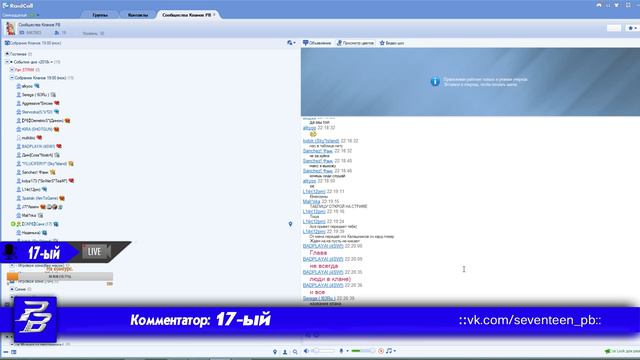
Task: Open L14r(12pm) link at 22:19:11
Action: (x=314, y=191)
